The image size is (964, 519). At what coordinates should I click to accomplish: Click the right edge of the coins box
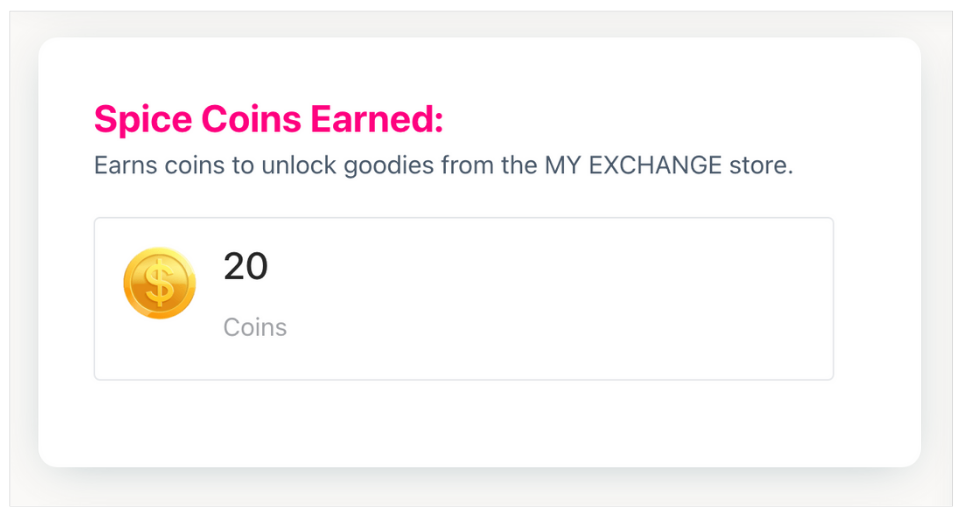[832, 300]
